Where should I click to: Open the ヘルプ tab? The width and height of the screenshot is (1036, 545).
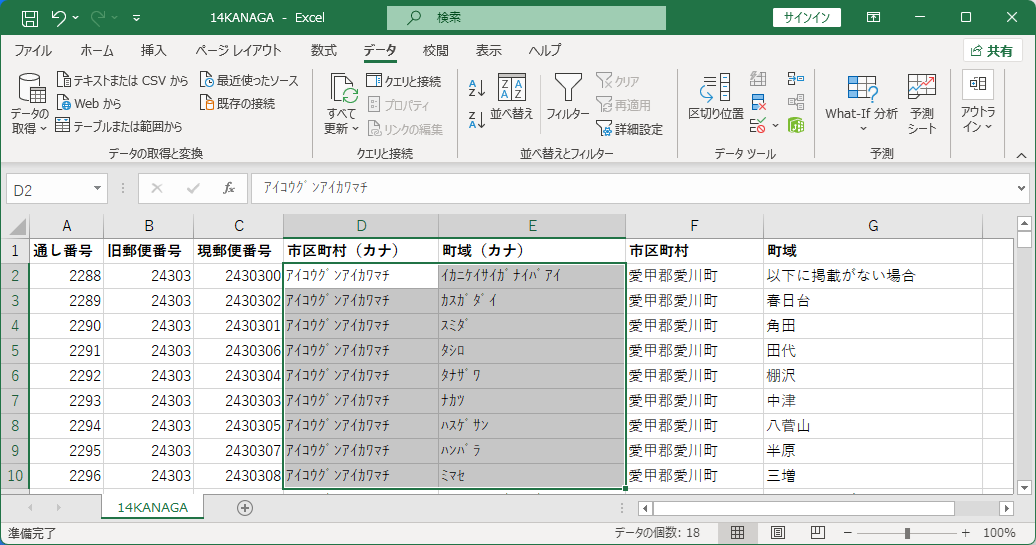[x=544, y=50]
